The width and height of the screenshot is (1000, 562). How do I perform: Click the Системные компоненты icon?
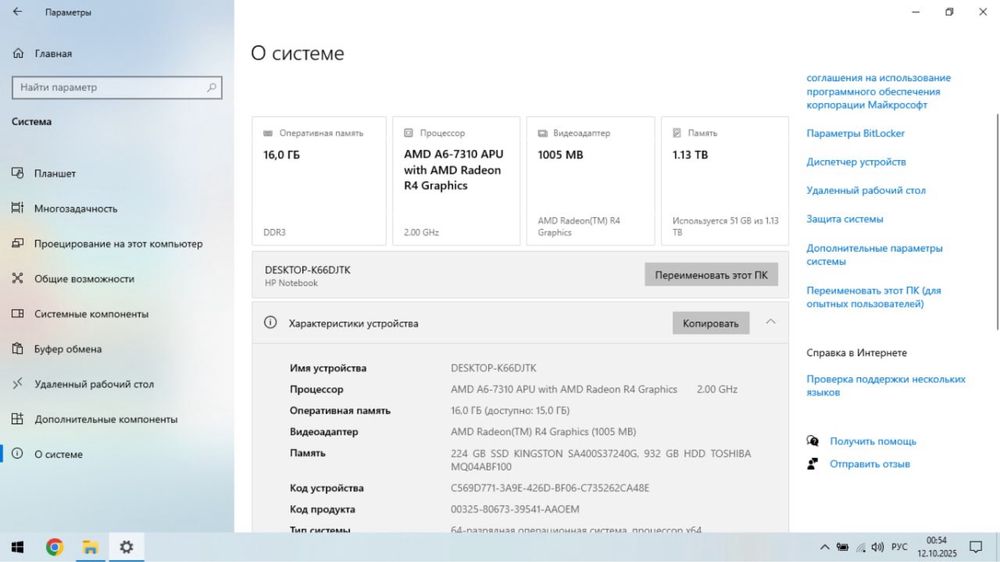tap(17, 313)
